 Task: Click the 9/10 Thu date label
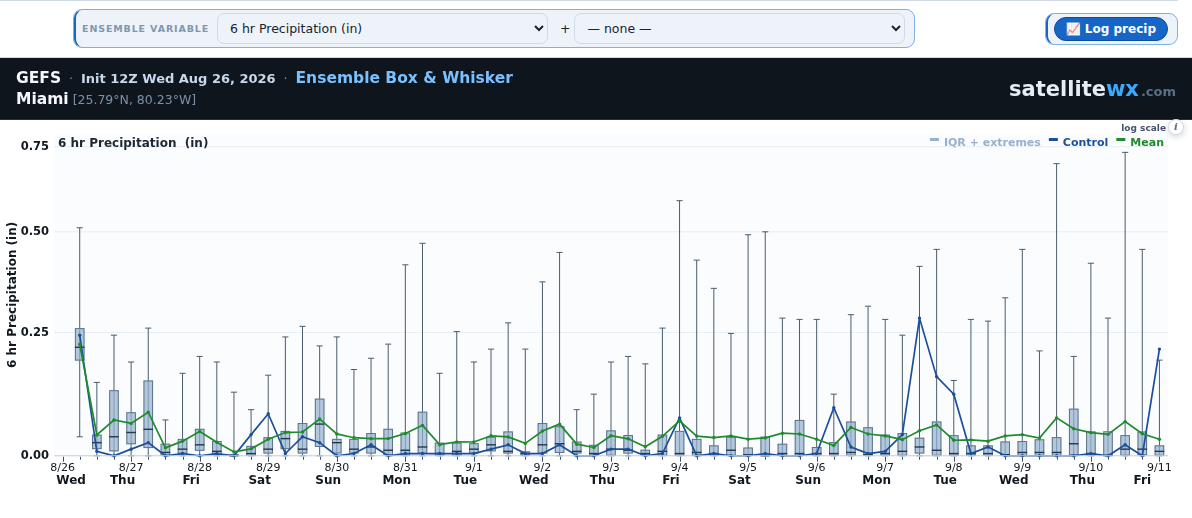(1086, 473)
